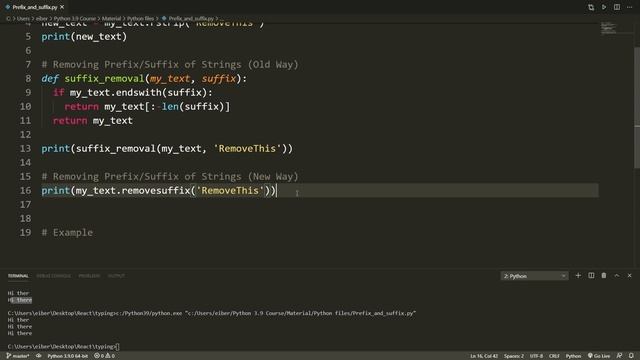
Task: Click the 'Material' breadcrumb segment
Action: coord(111,18)
